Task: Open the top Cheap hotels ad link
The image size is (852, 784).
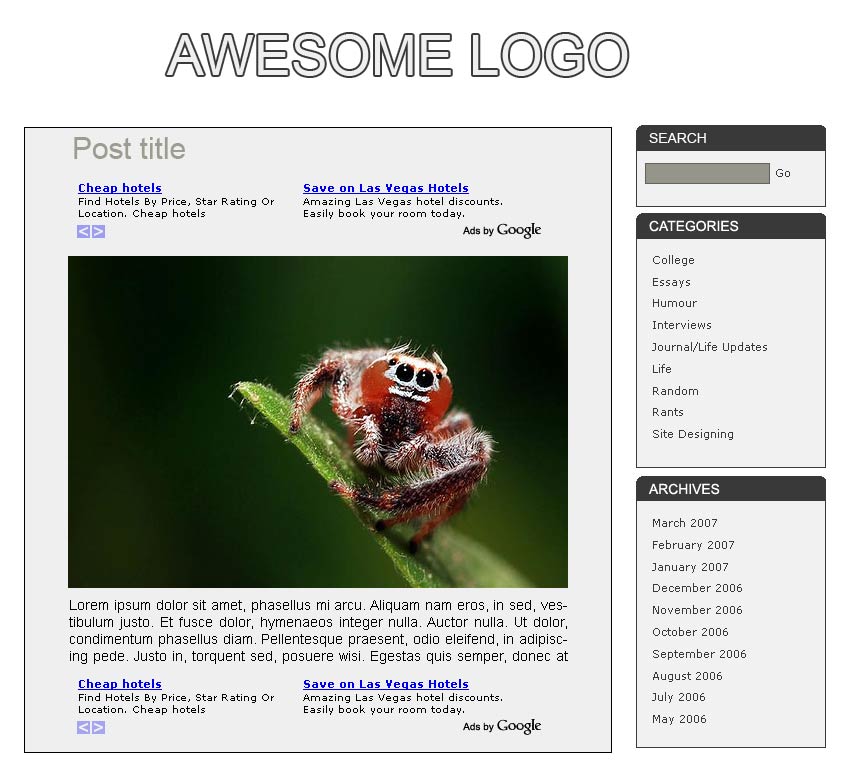Action: [120, 188]
